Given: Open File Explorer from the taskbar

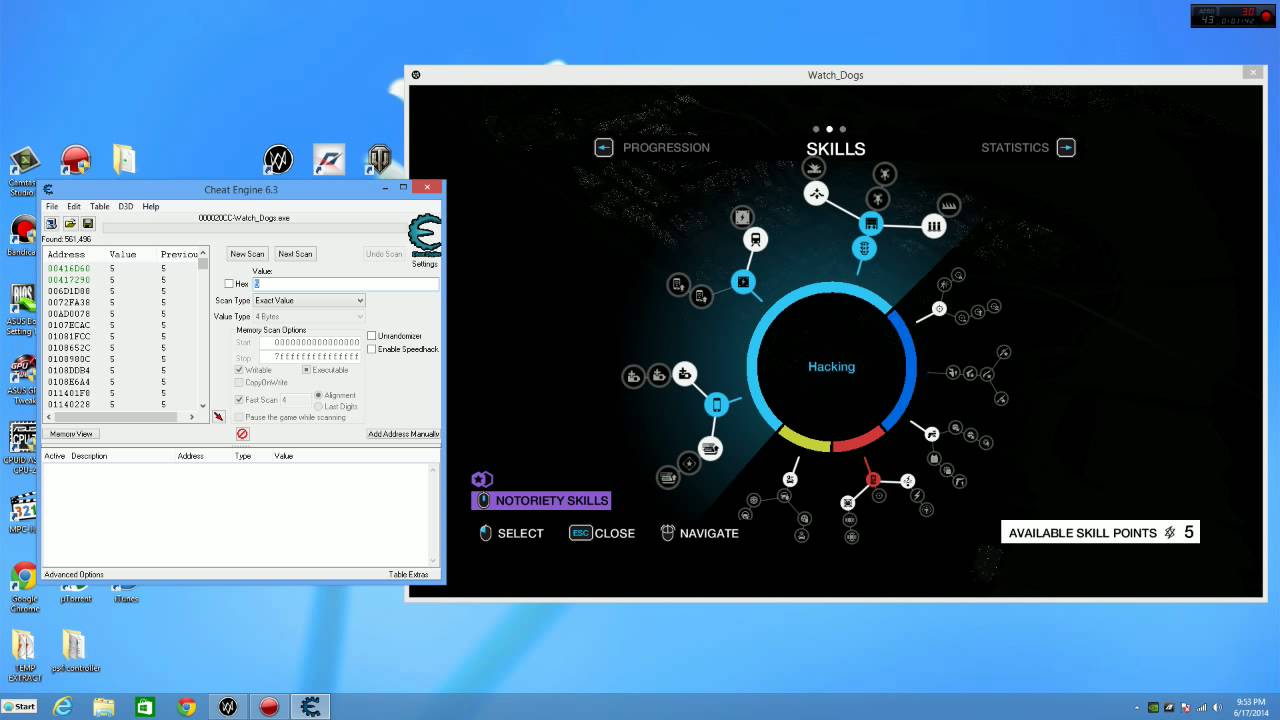Looking at the screenshot, I should click(x=104, y=707).
